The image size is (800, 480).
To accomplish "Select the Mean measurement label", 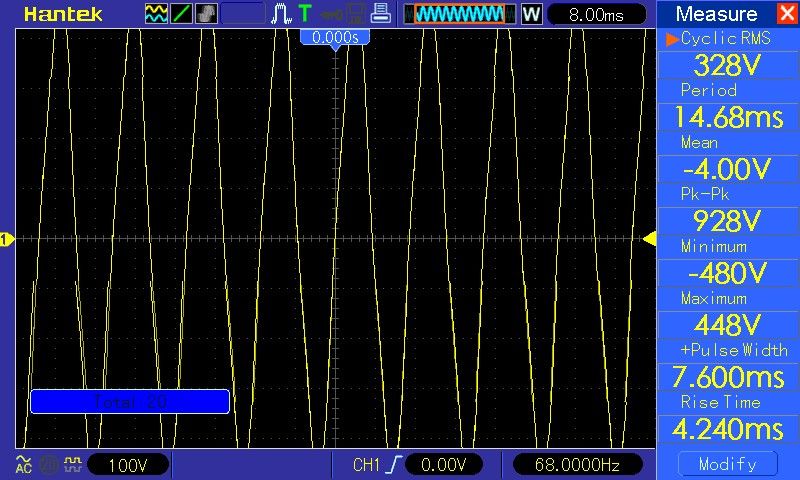I will (699, 142).
